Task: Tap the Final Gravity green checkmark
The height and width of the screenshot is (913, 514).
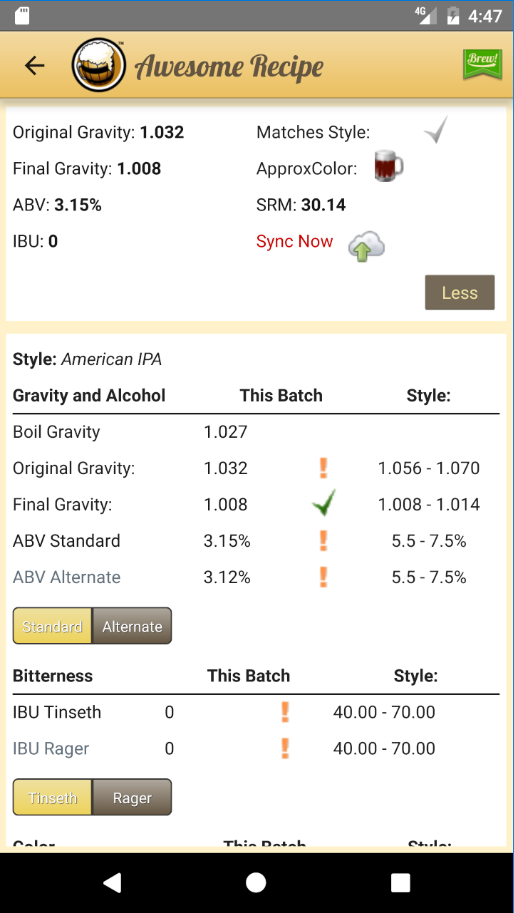Action: tap(324, 502)
